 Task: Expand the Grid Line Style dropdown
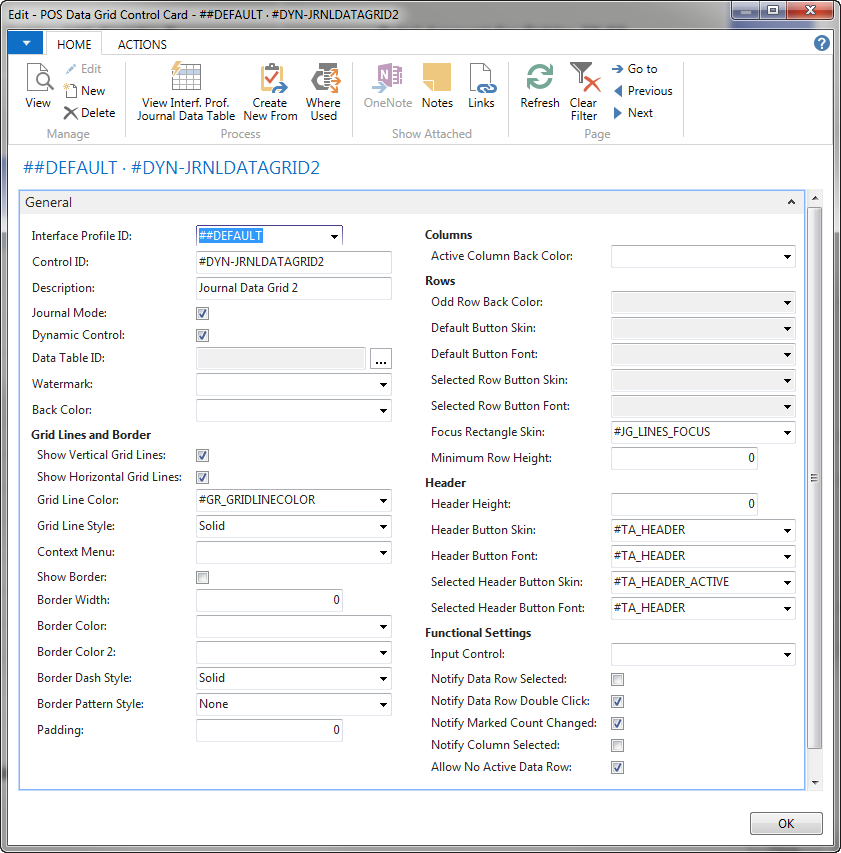(383, 526)
